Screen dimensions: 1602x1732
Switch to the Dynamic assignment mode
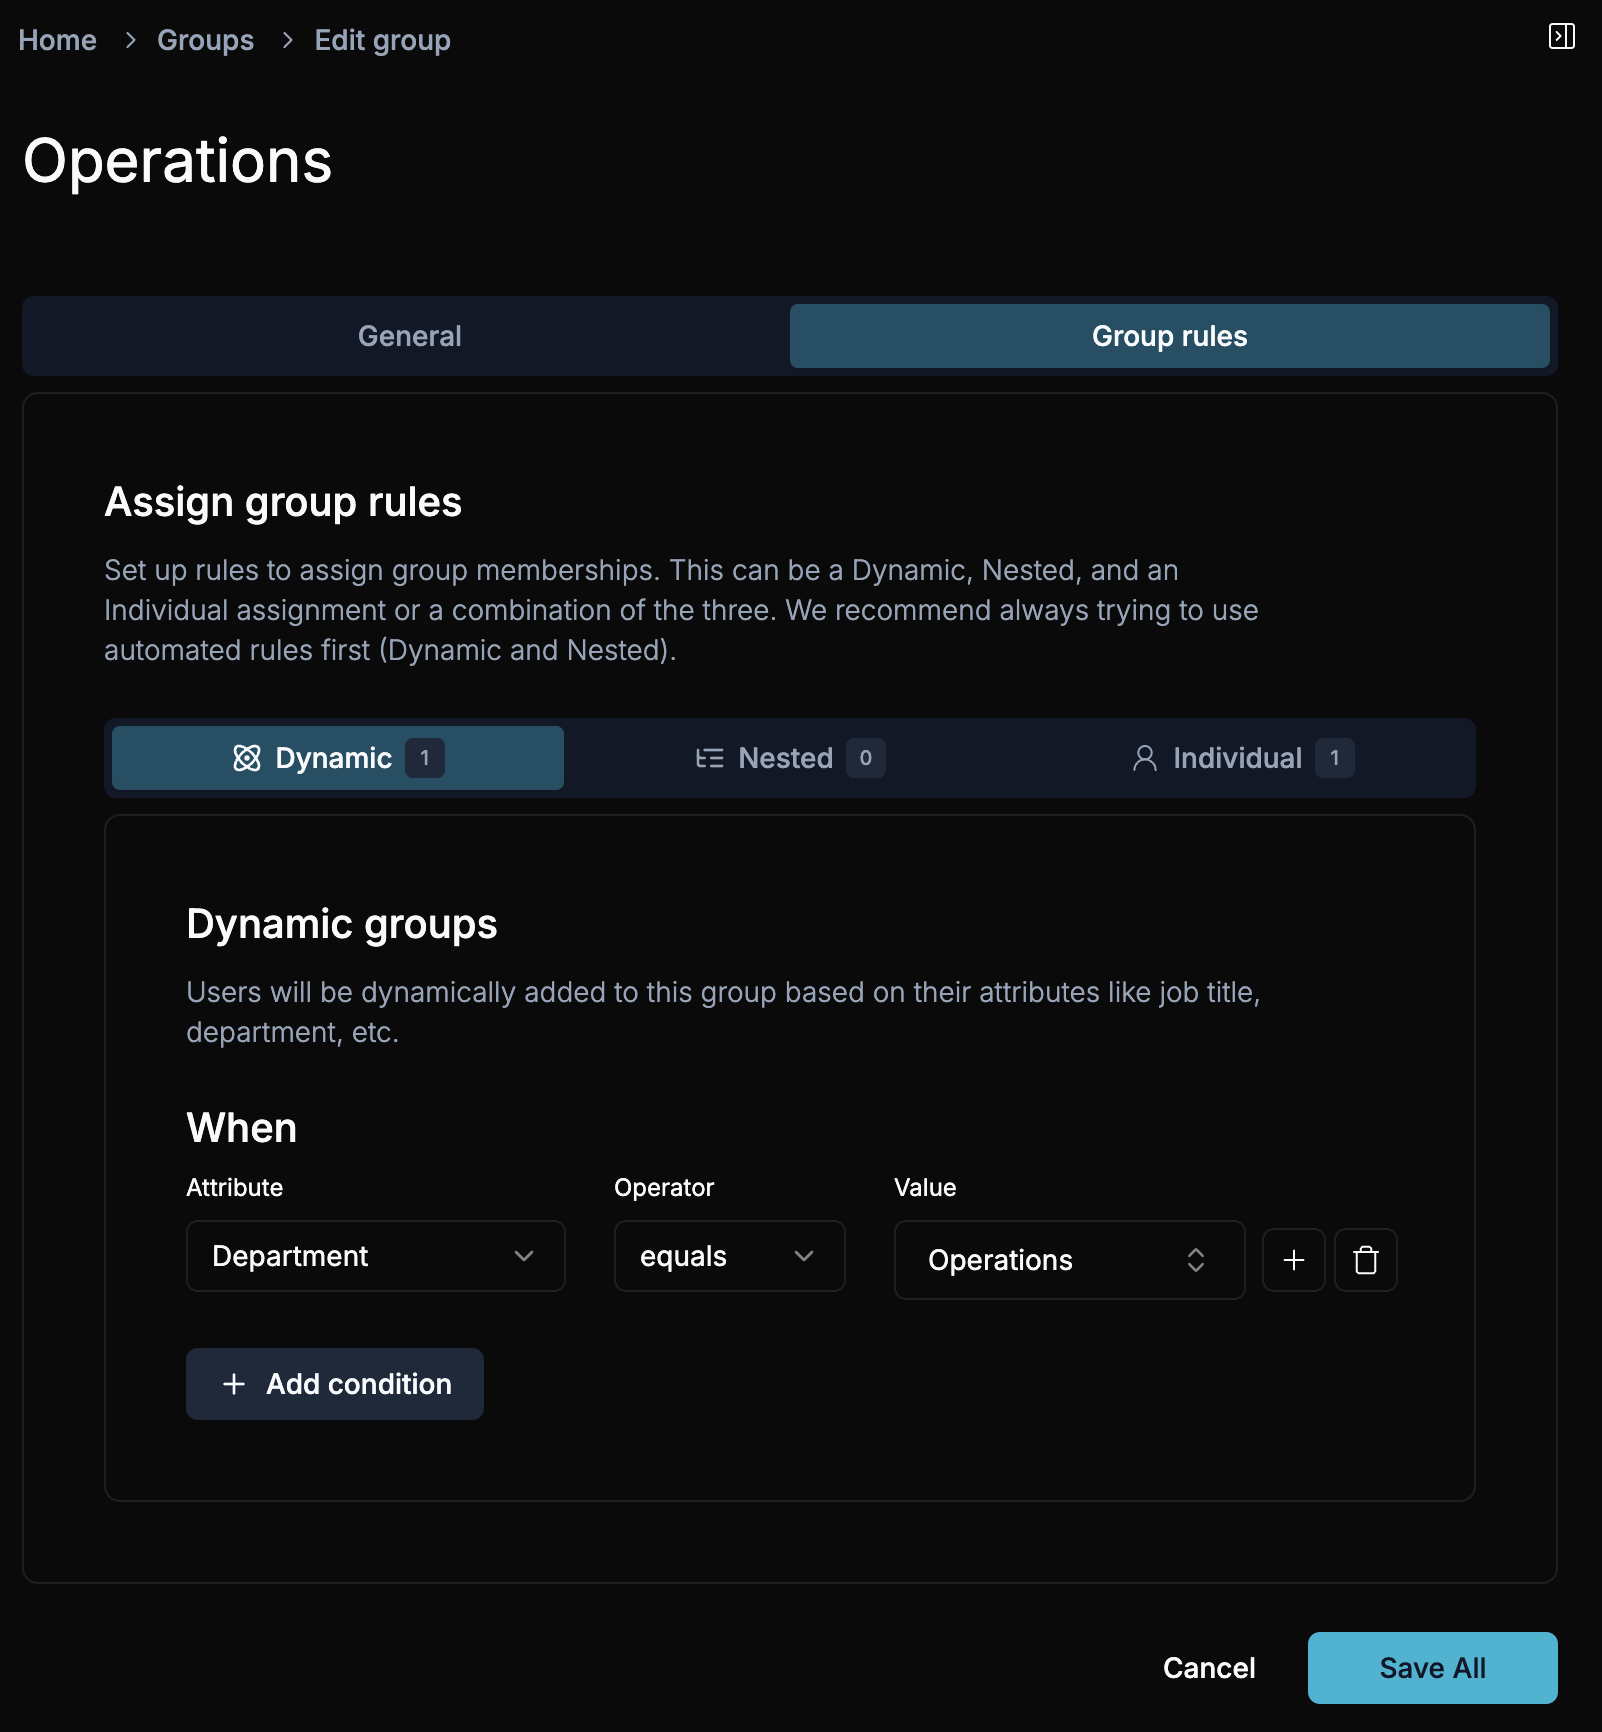pyautogui.click(x=336, y=758)
